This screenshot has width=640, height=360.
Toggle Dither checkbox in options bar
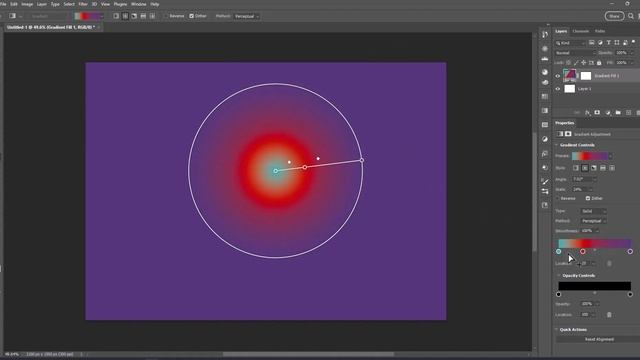191,16
